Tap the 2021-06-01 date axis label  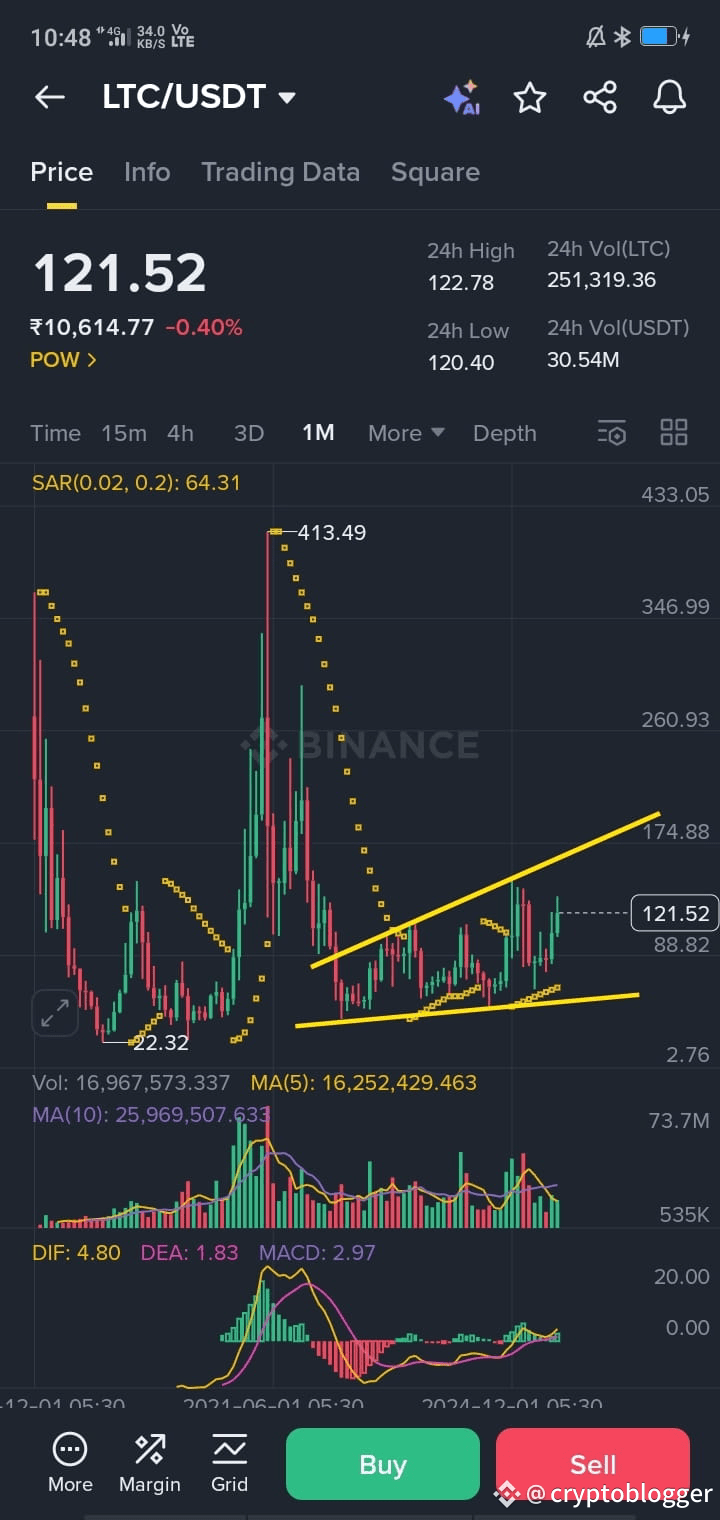(x=273, y=1403)
